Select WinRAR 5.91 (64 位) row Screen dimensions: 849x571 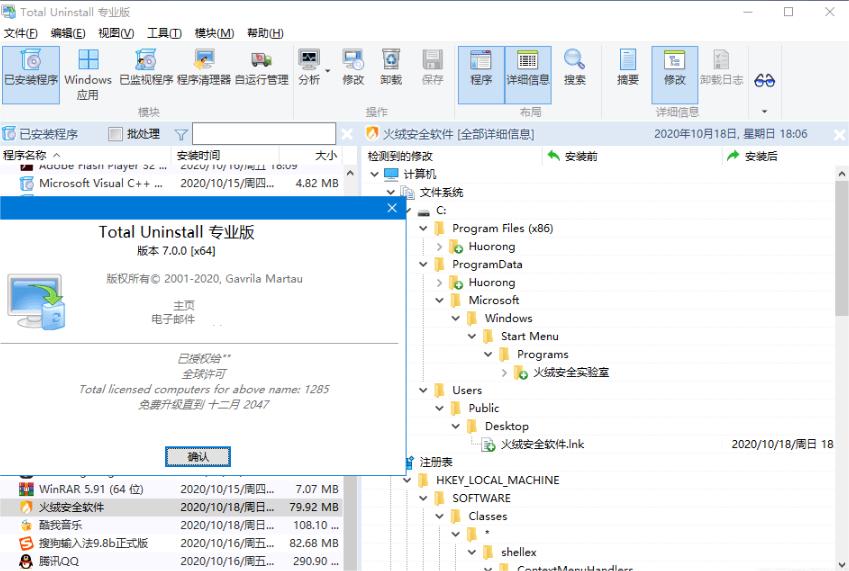(171, 489)
